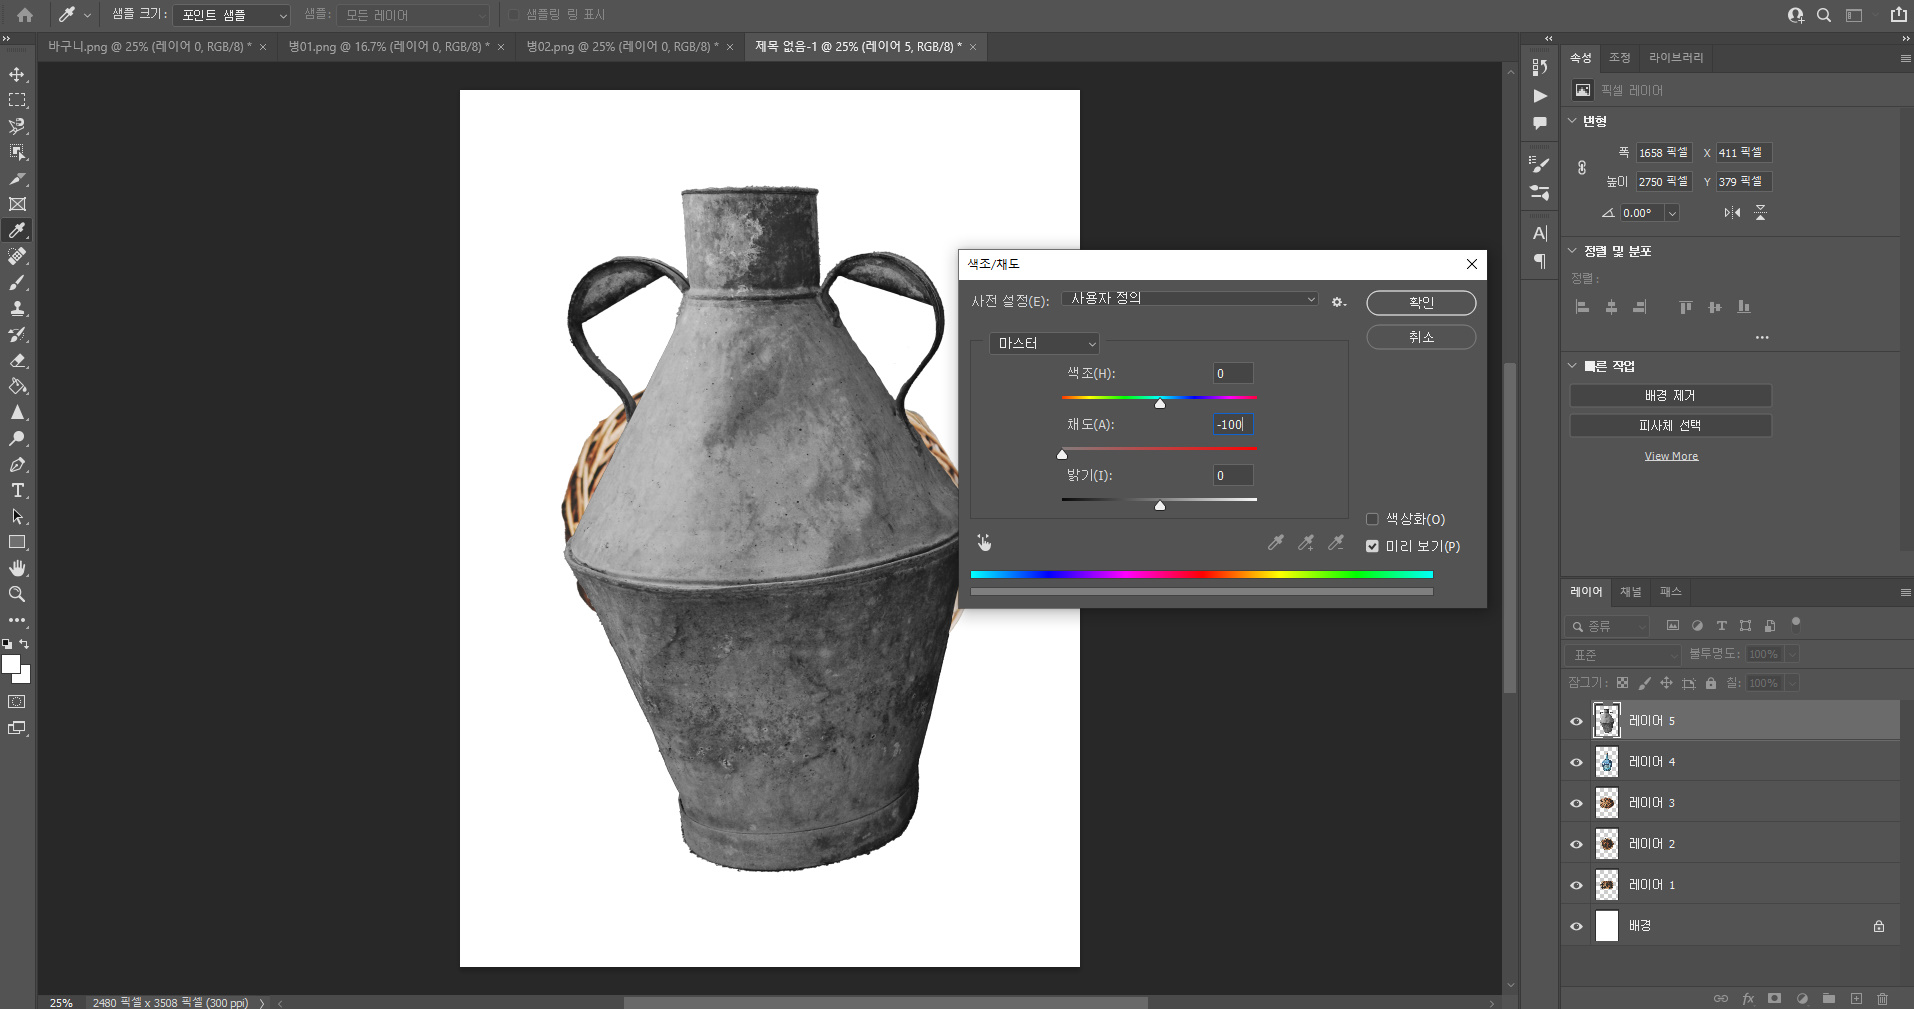
Task: Hide 레이어 4 visibility
Action: tap(1577, 762)
